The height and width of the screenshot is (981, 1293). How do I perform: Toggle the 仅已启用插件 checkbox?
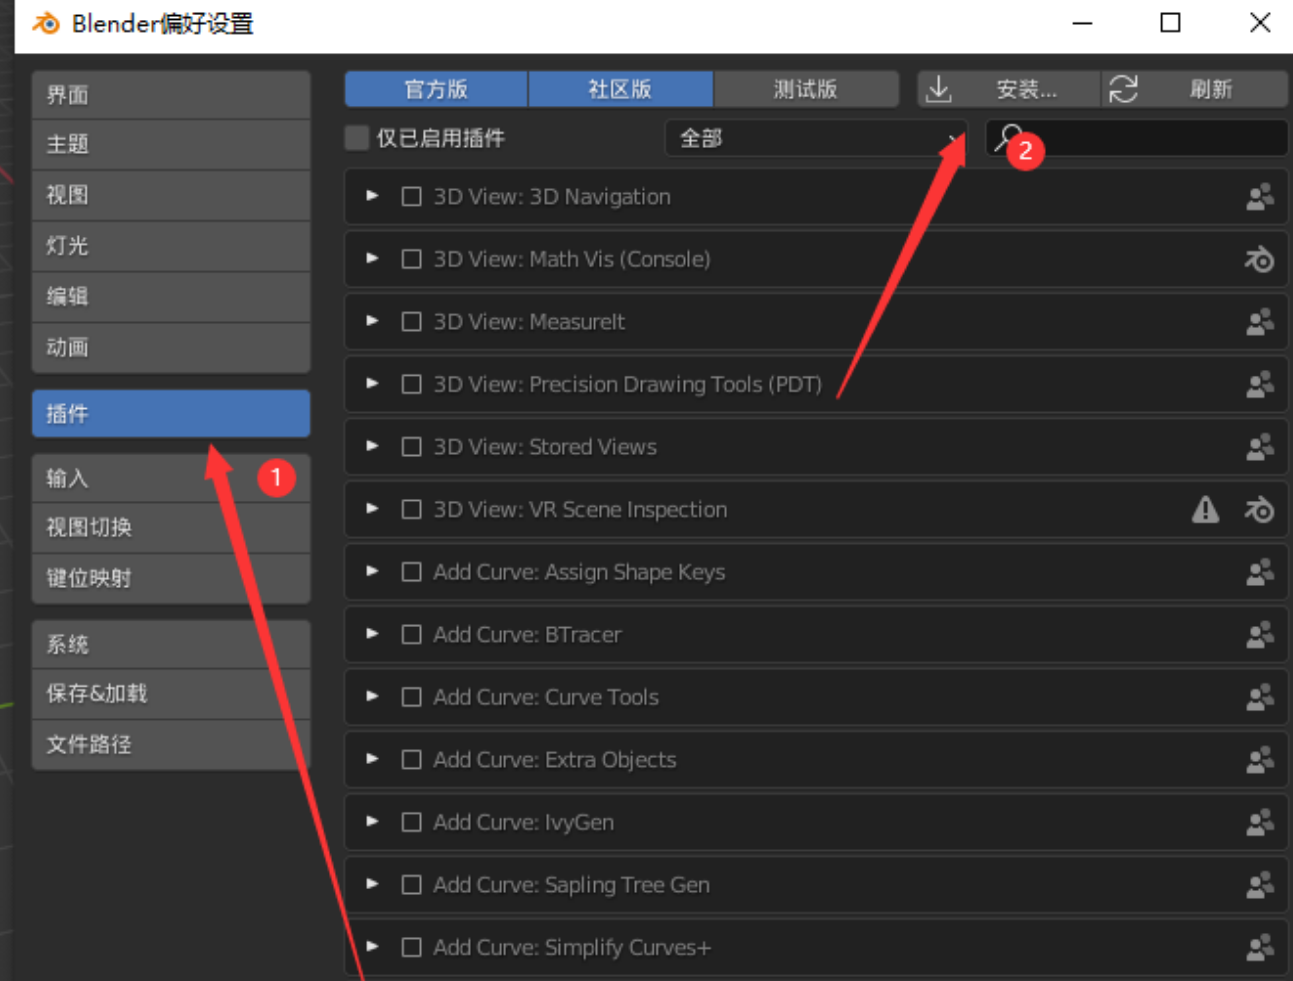[x=357, y=138]
